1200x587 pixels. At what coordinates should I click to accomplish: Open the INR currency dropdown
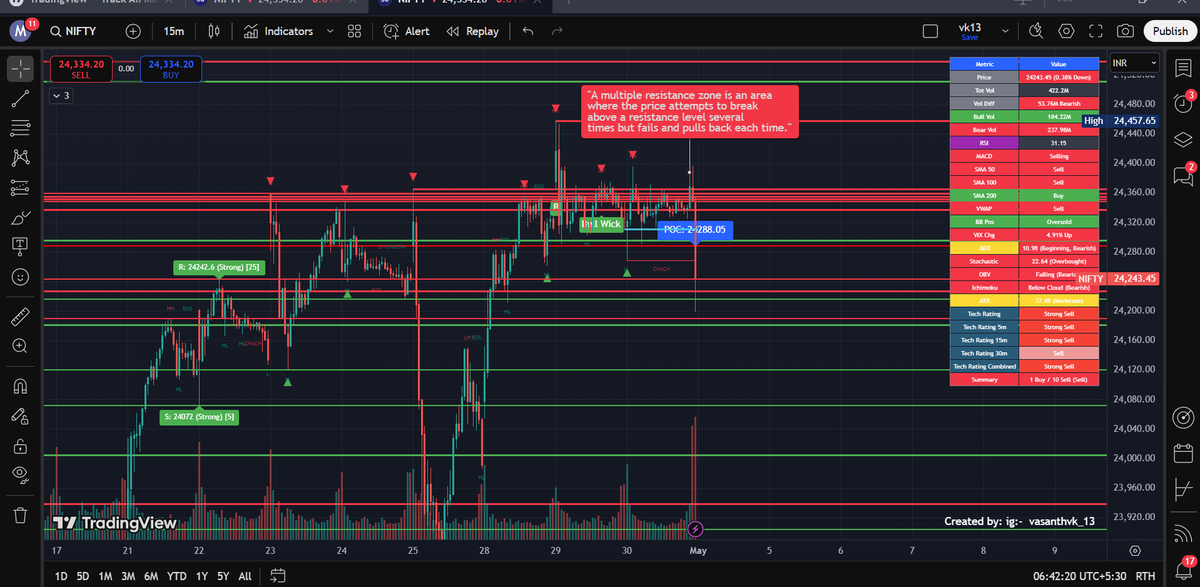1133,64
